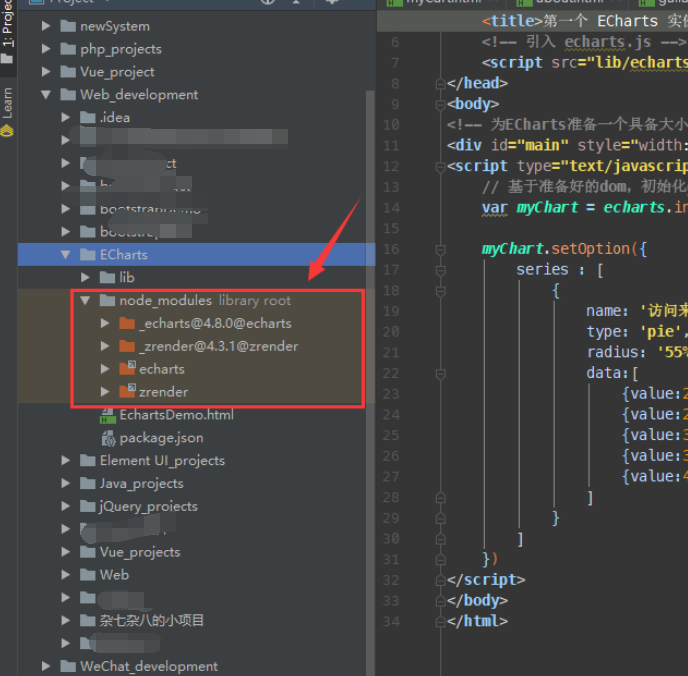
Task: Fold the closing script tag on line 32
Action: (441, 581)
